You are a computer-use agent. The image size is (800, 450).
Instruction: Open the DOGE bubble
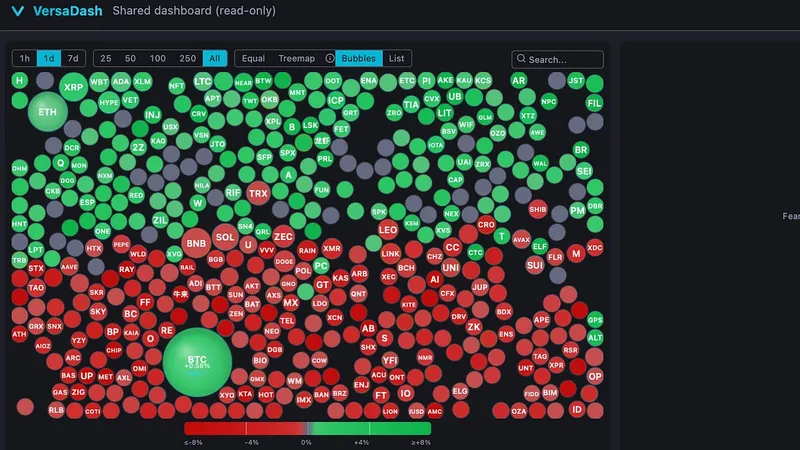[284, 261]
